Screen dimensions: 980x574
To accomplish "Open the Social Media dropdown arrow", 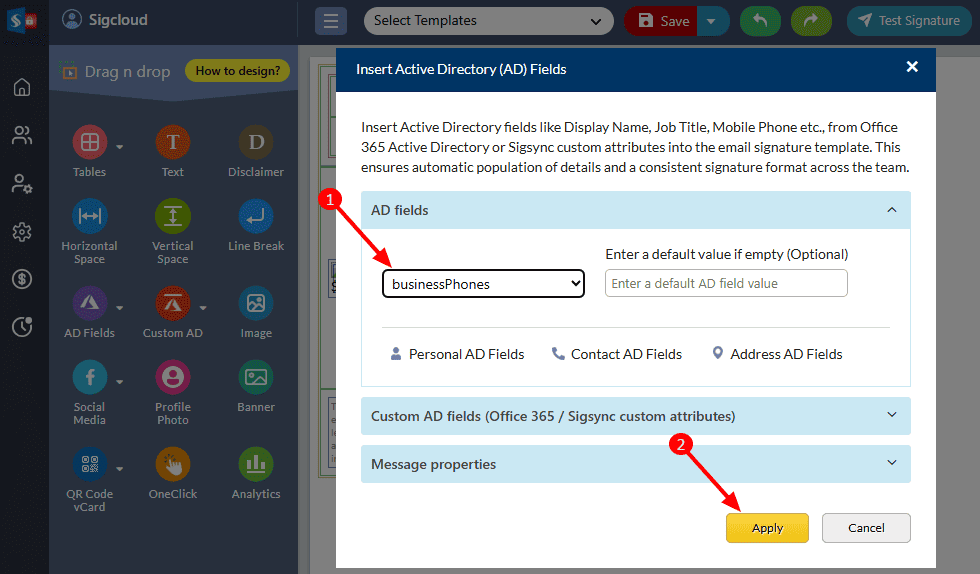I will tap(119, 381).
